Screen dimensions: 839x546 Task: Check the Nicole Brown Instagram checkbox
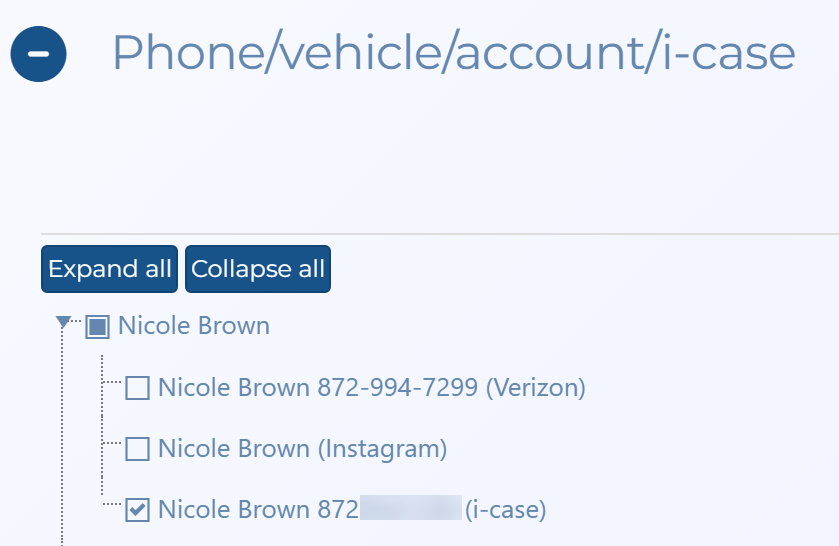(x=137, y=450)
